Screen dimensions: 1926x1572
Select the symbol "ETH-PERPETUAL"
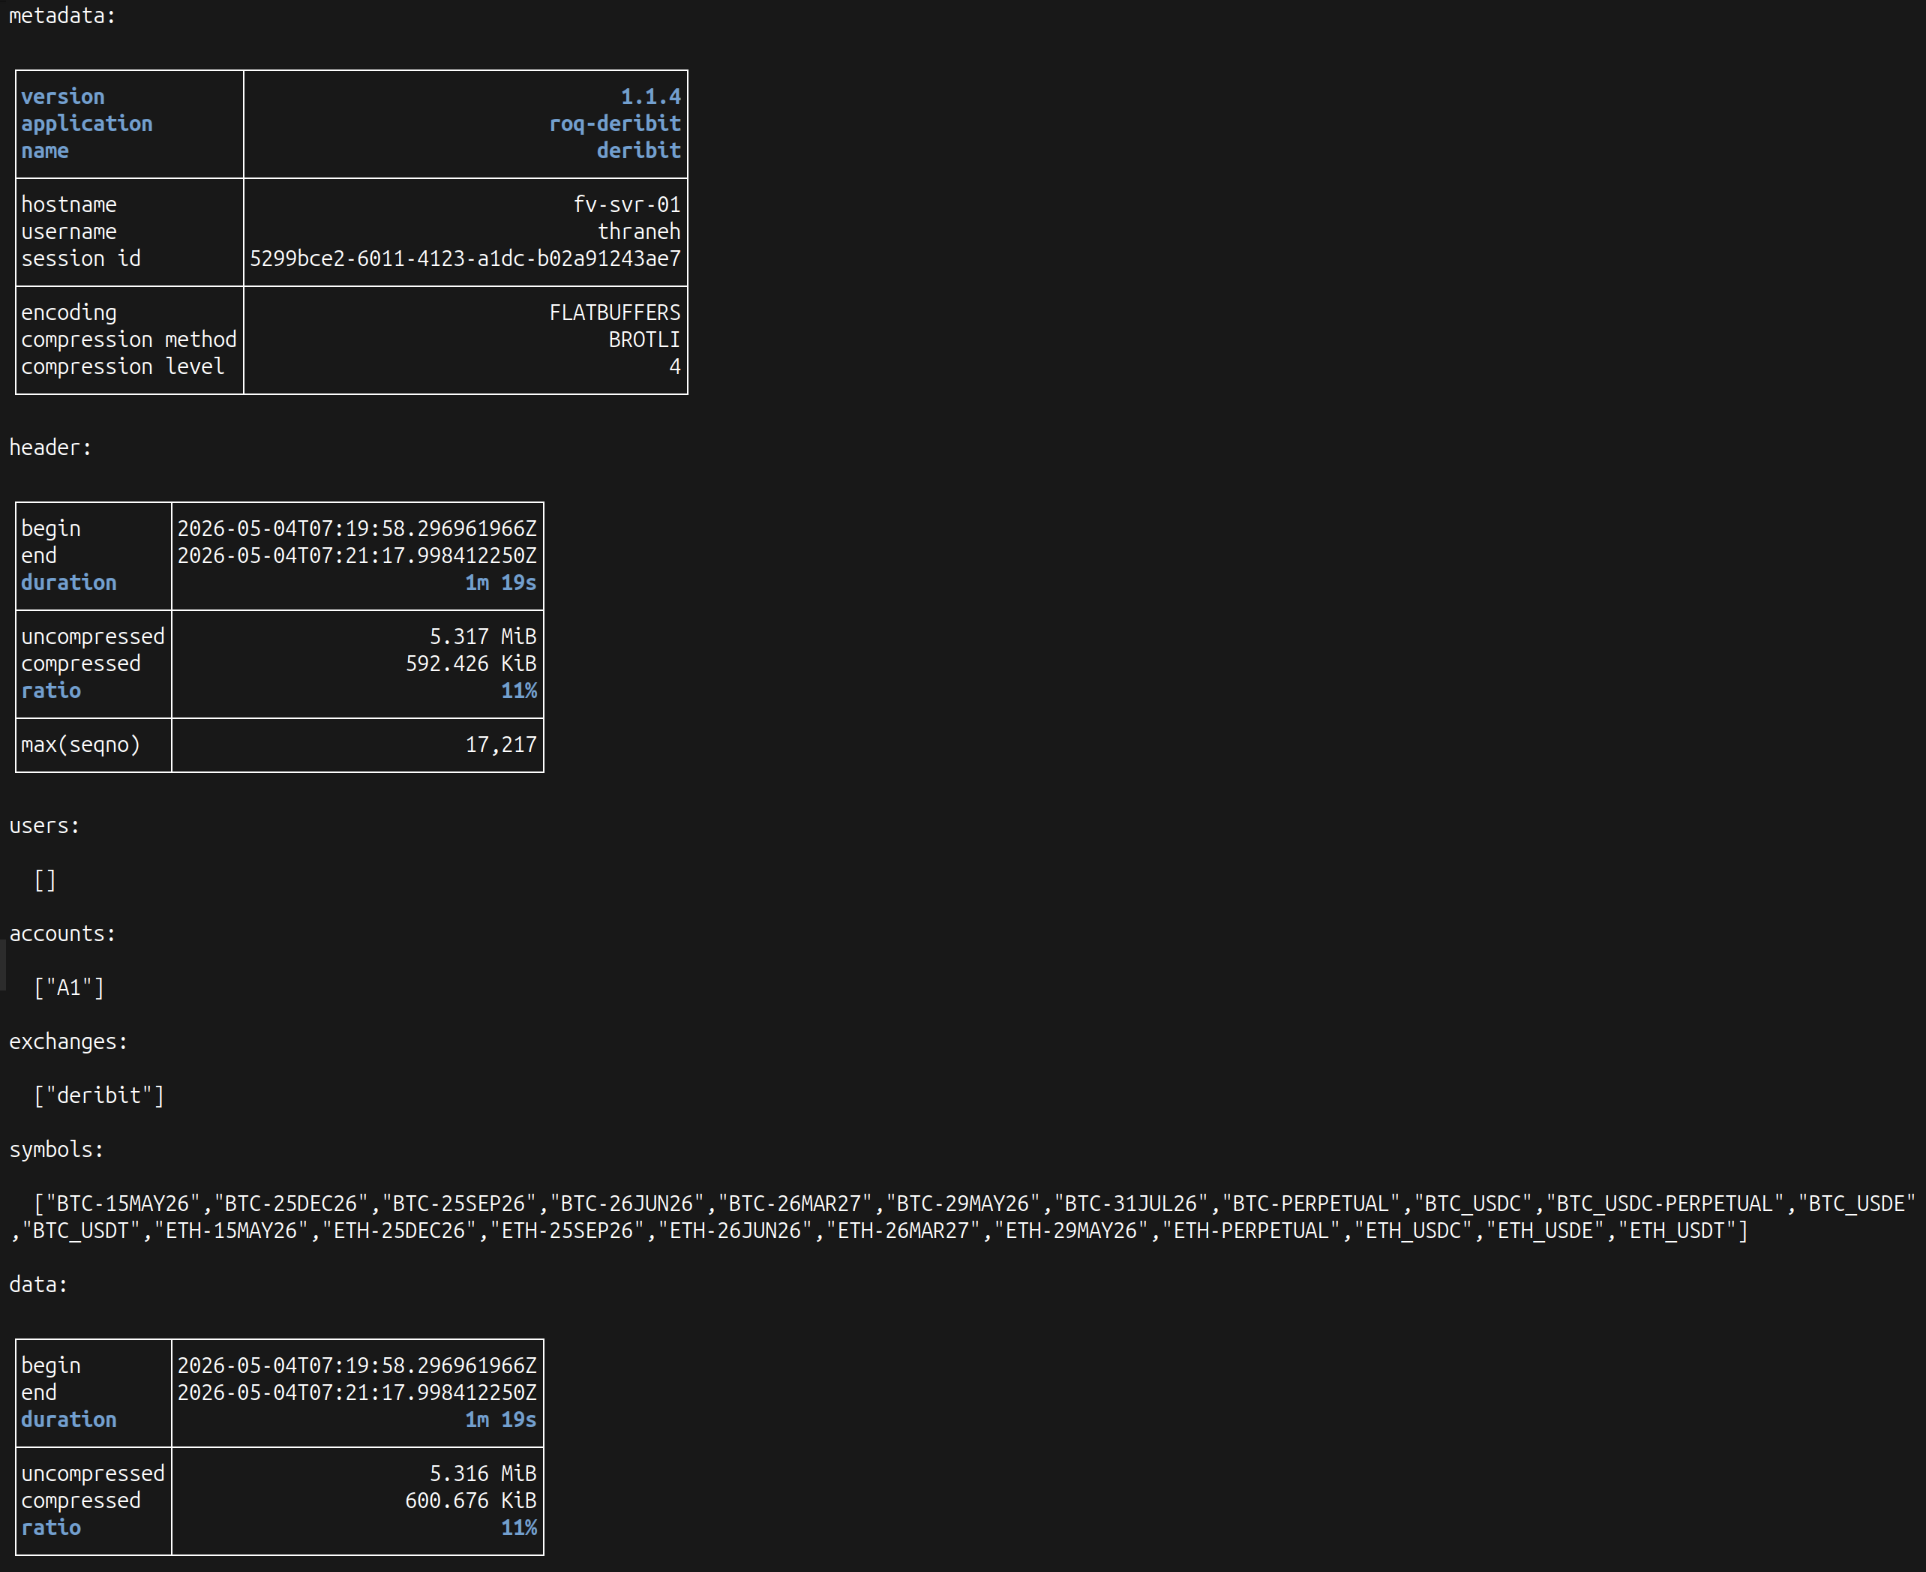[1251, 1231]
